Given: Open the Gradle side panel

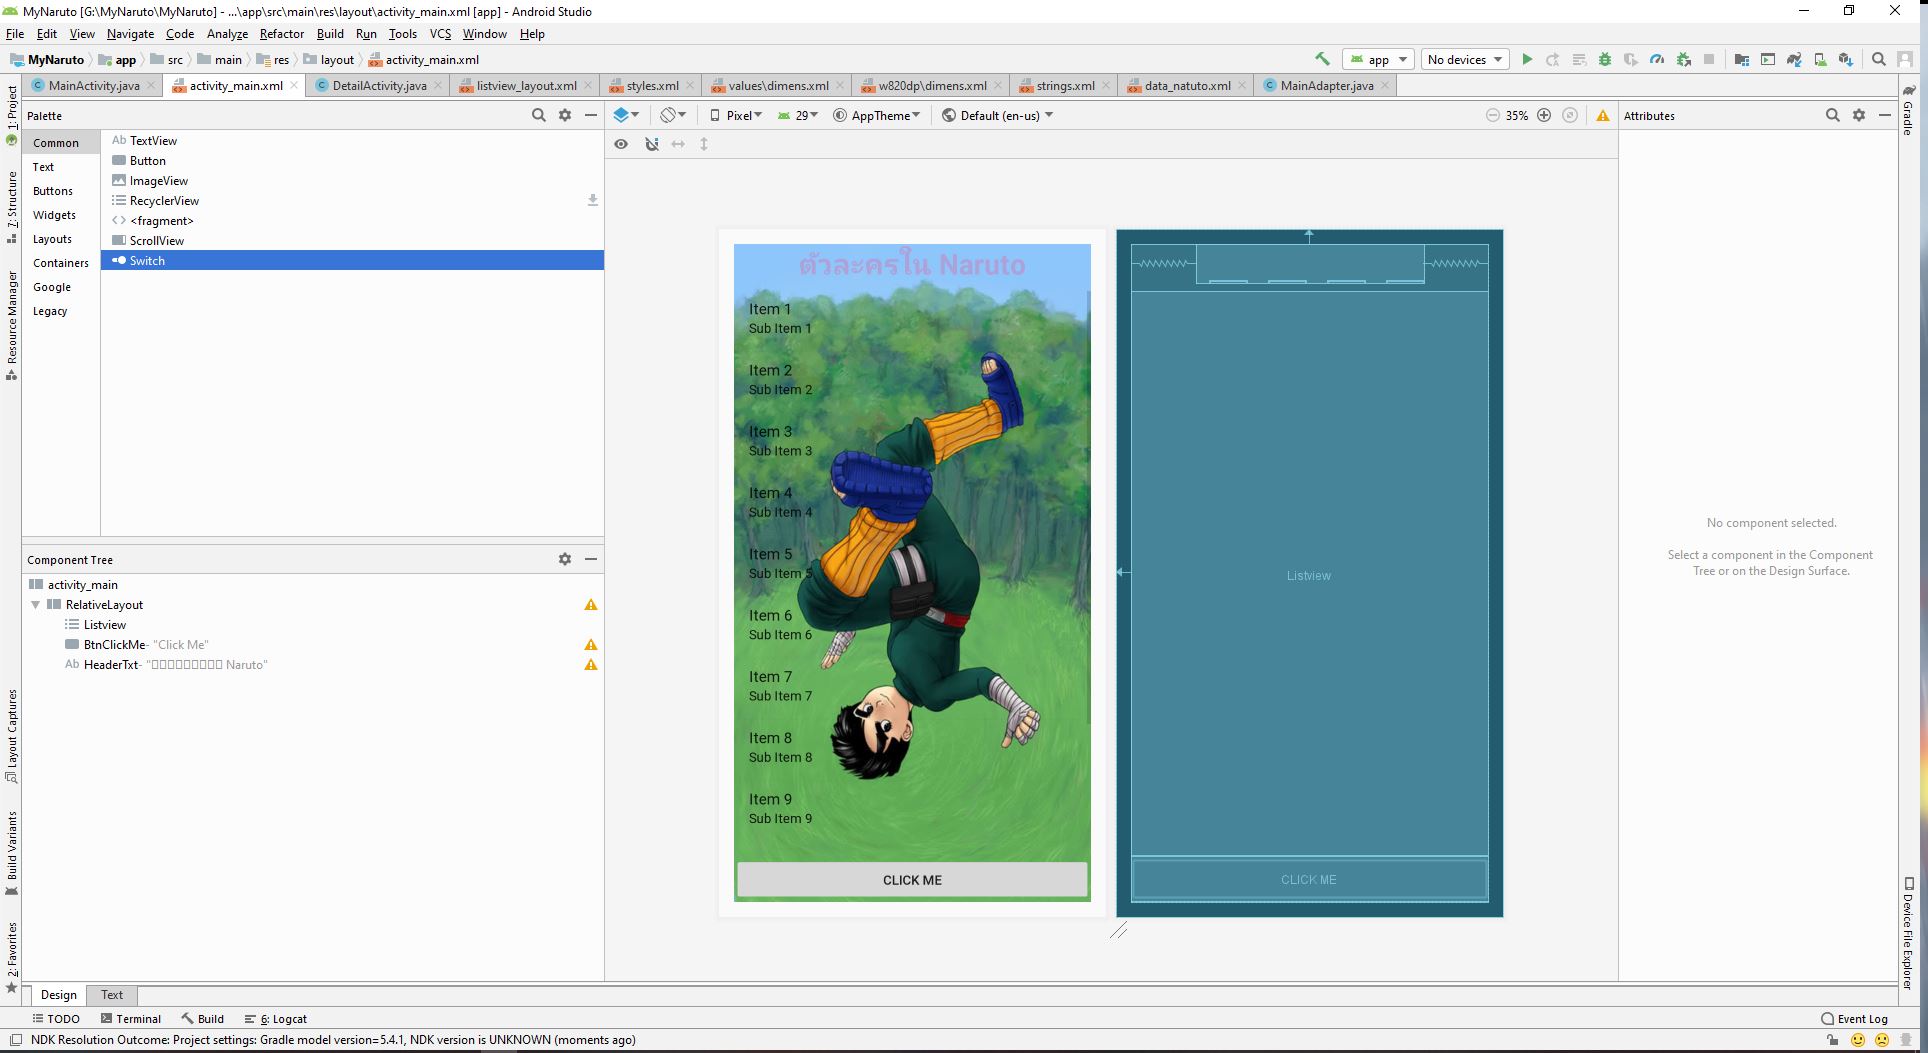Looking at the screenshot, I should pyautogui.click(x=1908, y=110).
